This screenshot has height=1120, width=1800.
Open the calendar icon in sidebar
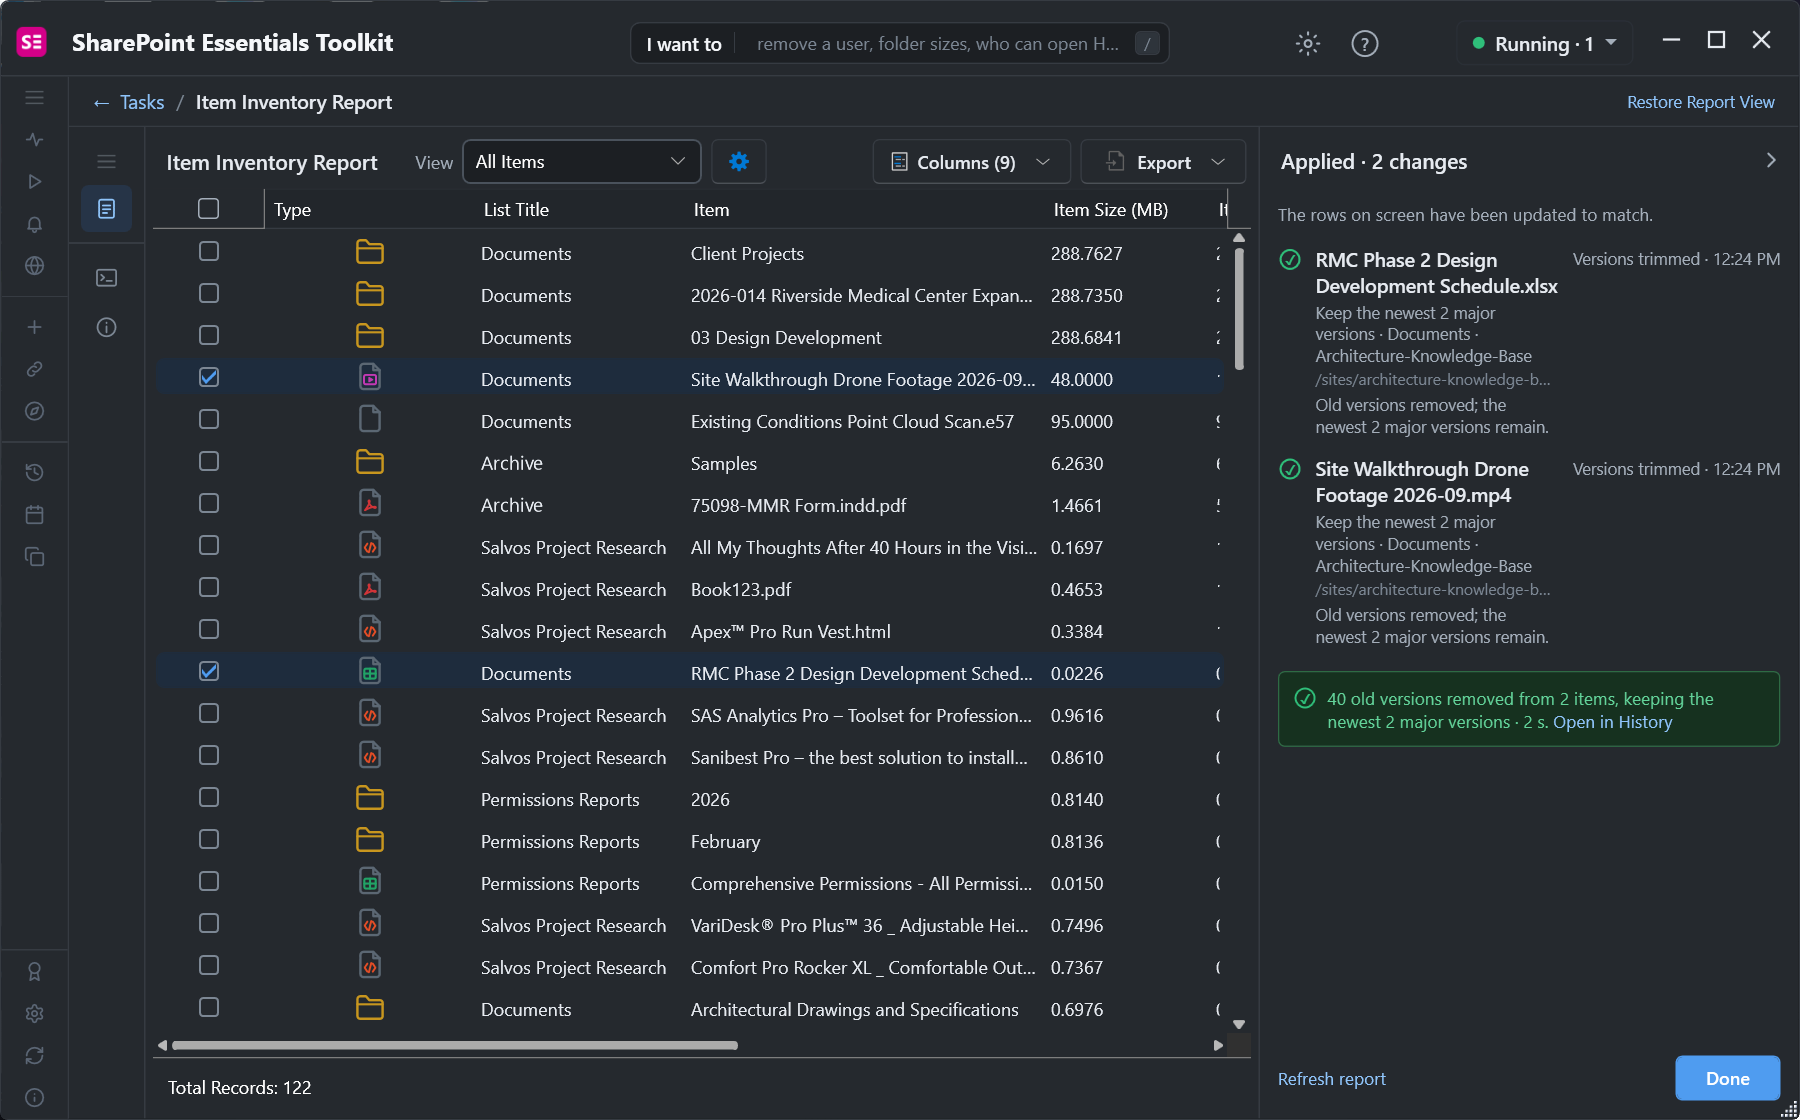[35, 514]
